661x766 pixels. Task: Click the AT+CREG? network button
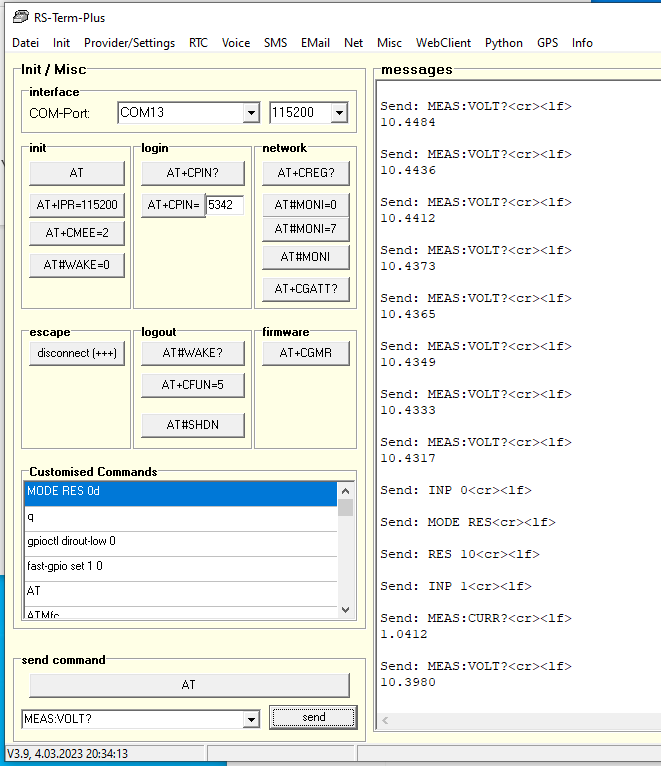(x=305, y=173)
